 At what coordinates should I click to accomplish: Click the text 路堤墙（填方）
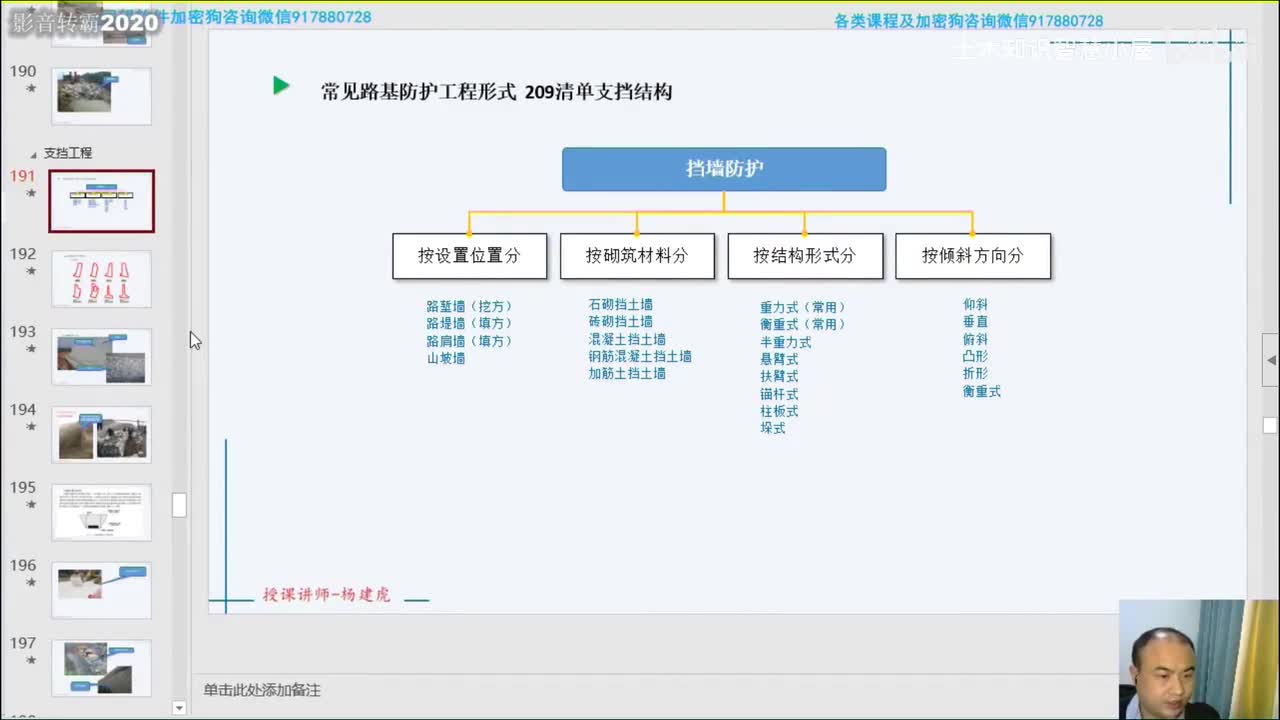[x=469, y=323]
